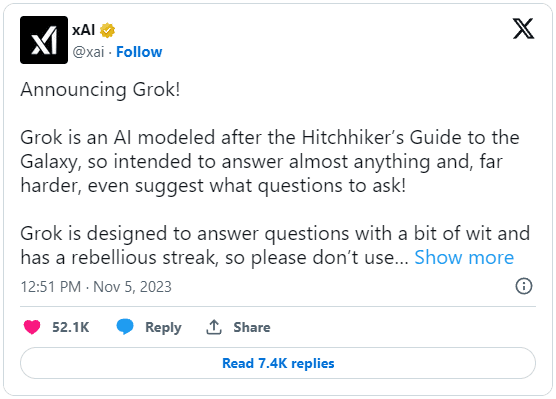Click the gold verified badge

[x=107, y=31]
